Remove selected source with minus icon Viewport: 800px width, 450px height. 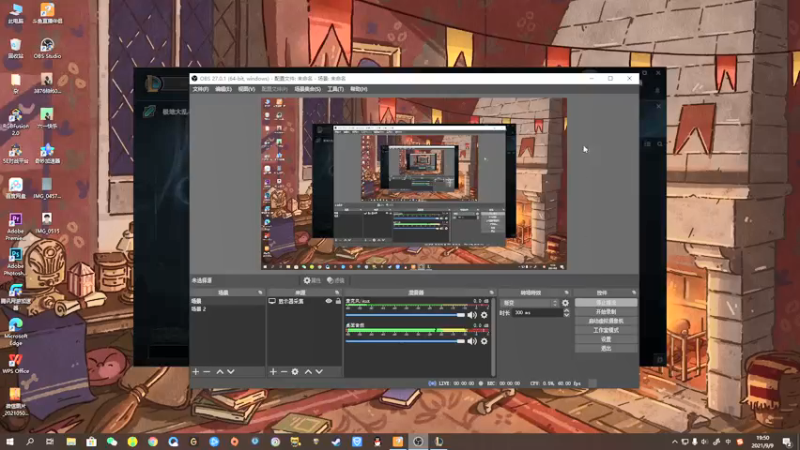click(284, 372)
